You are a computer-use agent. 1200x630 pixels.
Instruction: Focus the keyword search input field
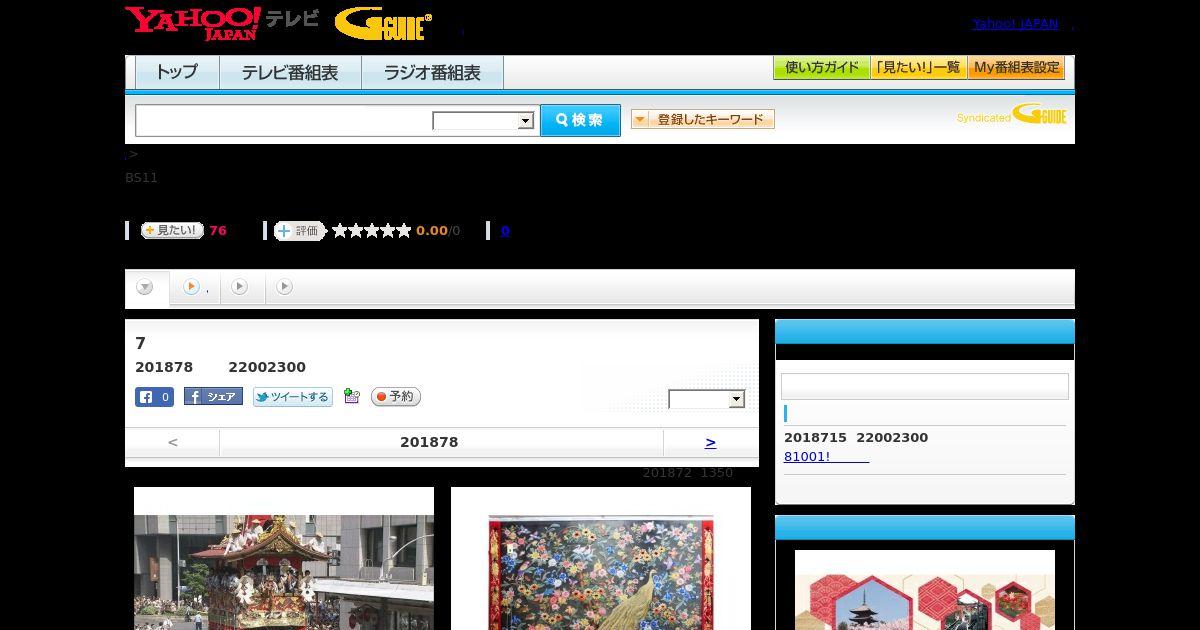tap(284, 120)
